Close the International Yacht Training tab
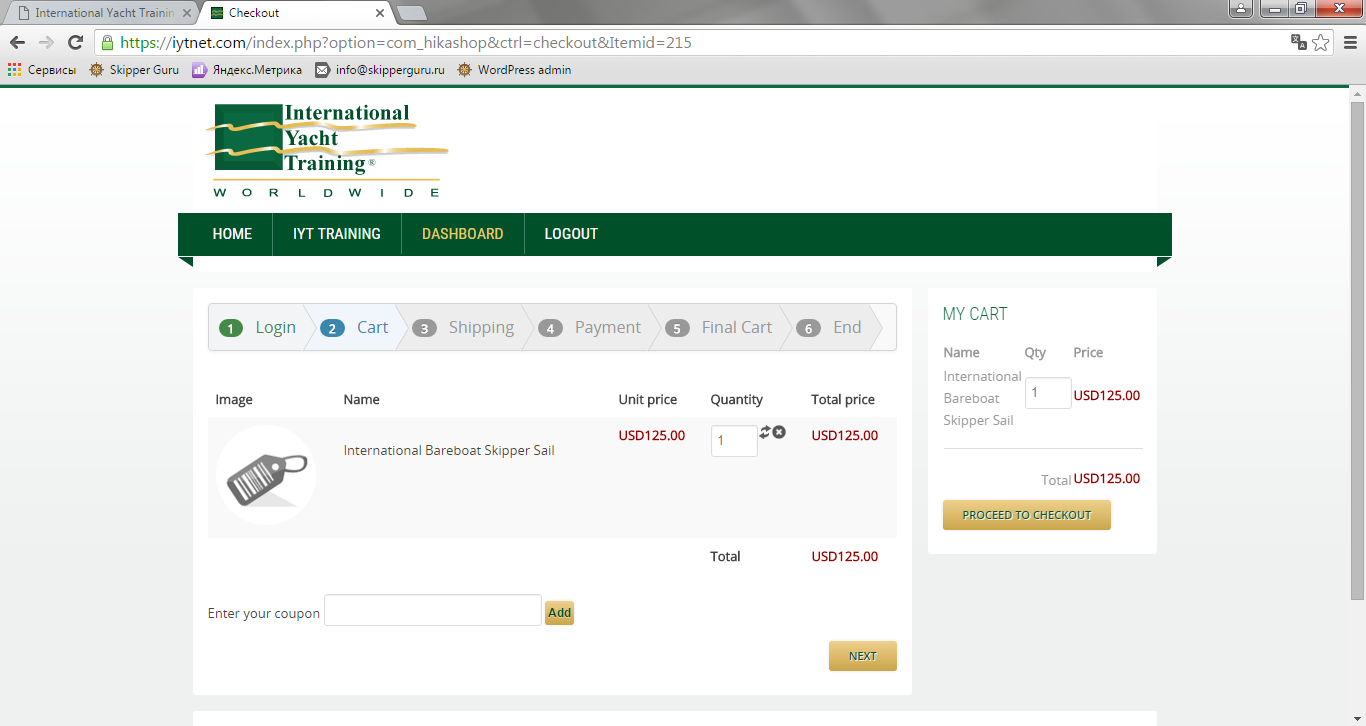This screenshot has width=1366, height=726. (187, 13)
